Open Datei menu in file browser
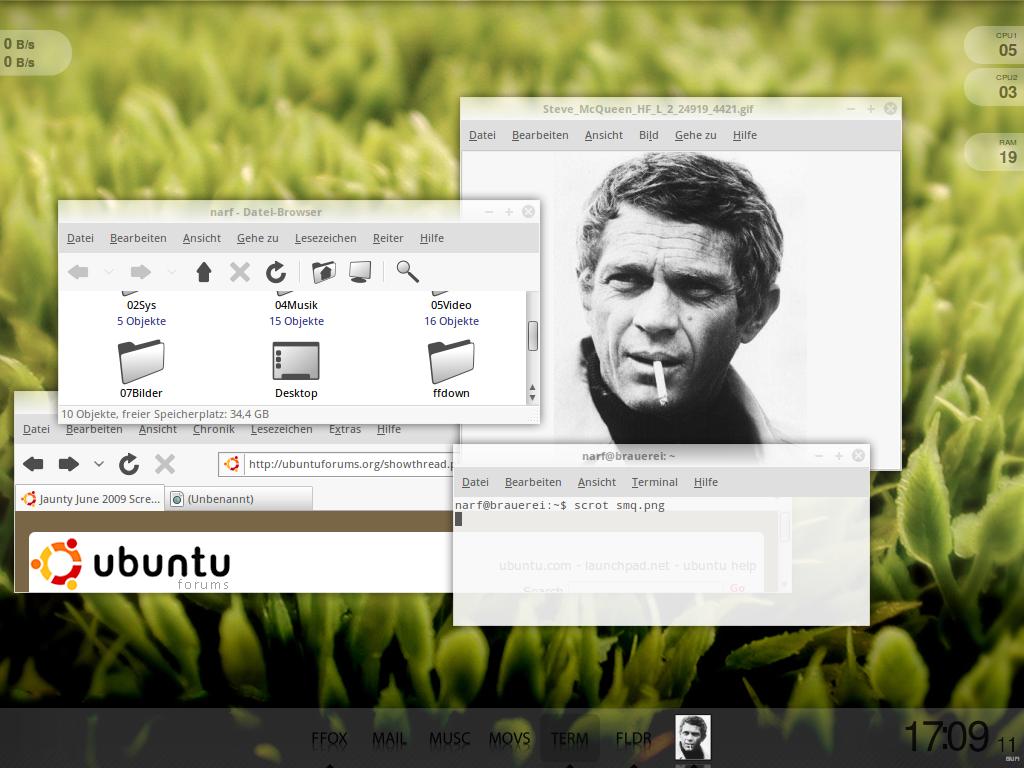Screen dimensions: 1024x768 click(80, 238)
